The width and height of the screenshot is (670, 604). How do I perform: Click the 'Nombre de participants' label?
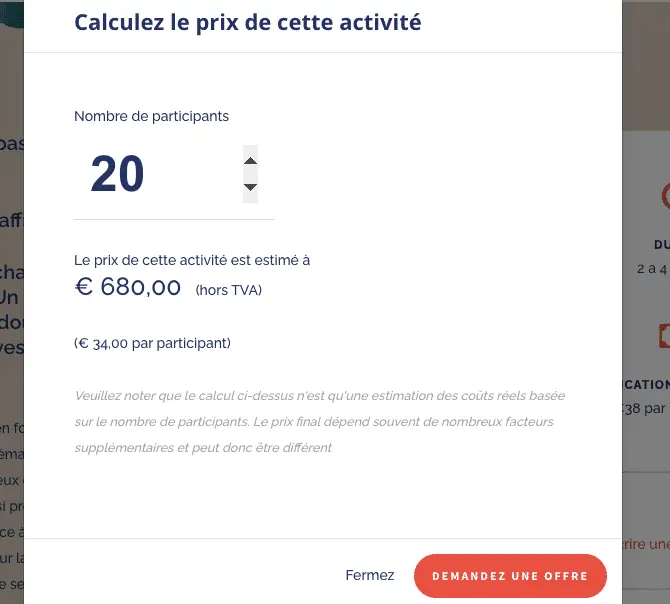[x=151, y=116]
